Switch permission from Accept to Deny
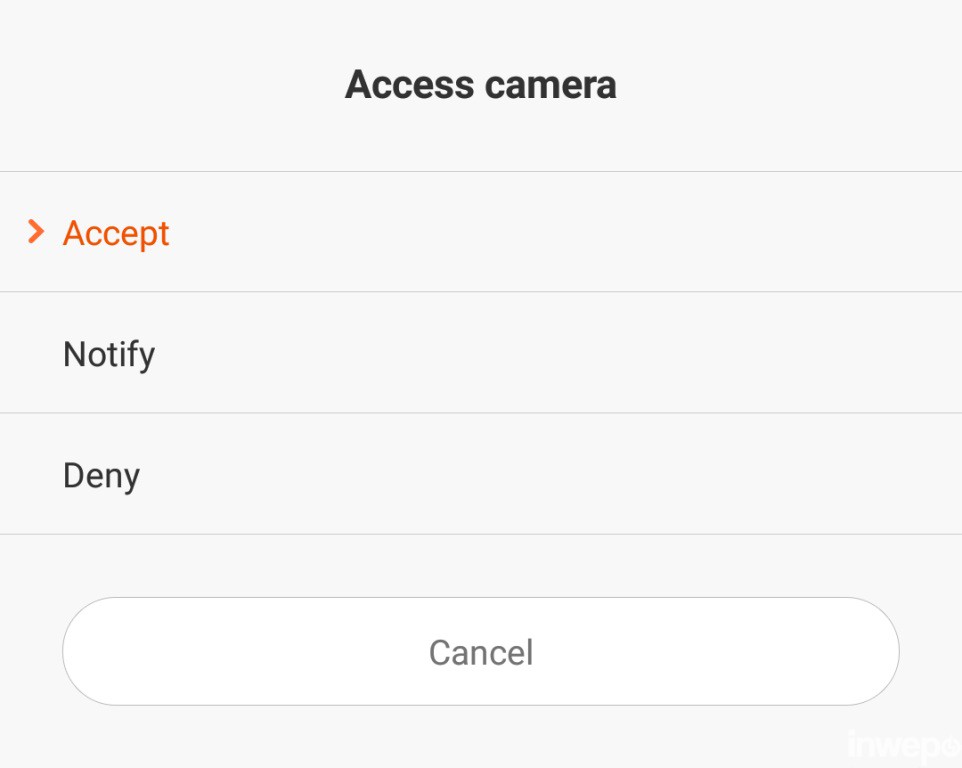This screenshot has width=962, height=768. pos(101,475)
